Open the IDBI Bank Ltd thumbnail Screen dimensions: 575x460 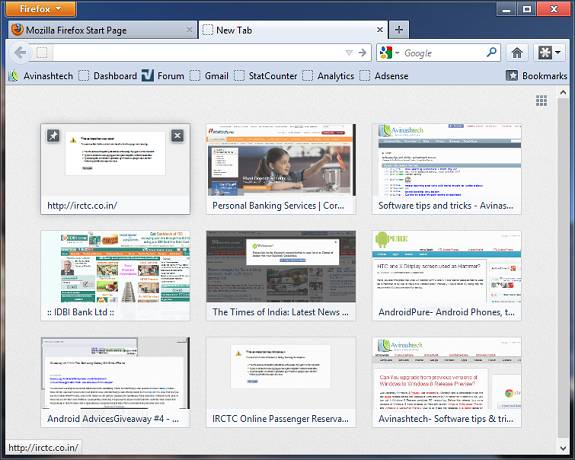click(x=116, y=275)
